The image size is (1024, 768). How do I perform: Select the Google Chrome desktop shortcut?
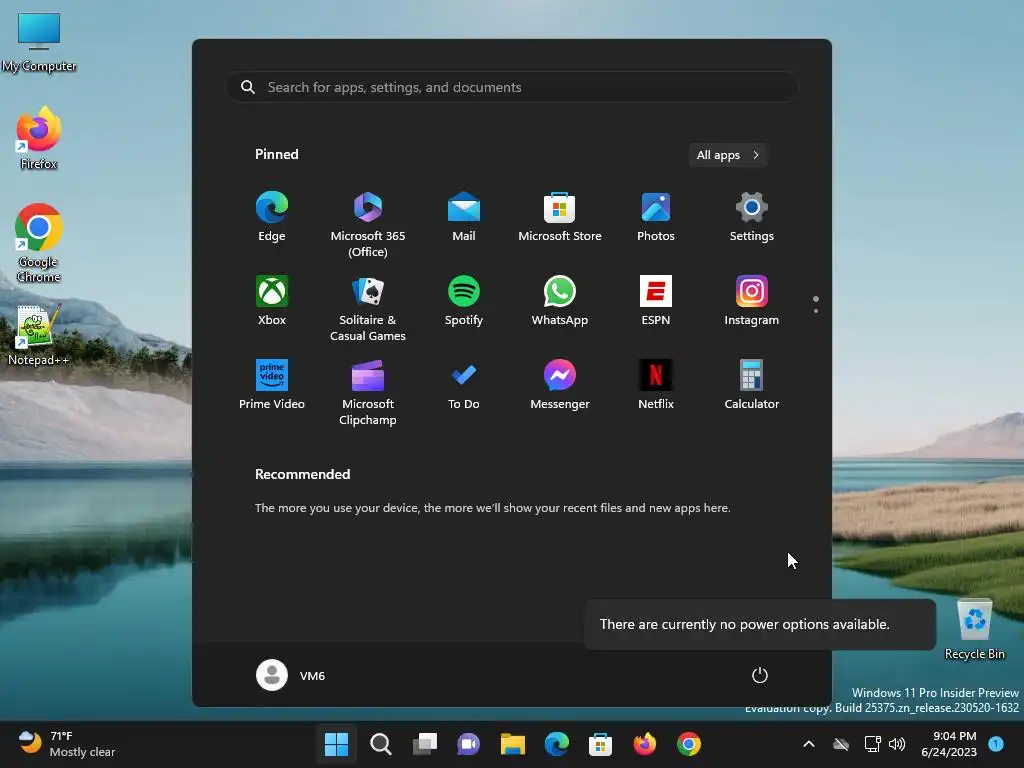point(39,243)
